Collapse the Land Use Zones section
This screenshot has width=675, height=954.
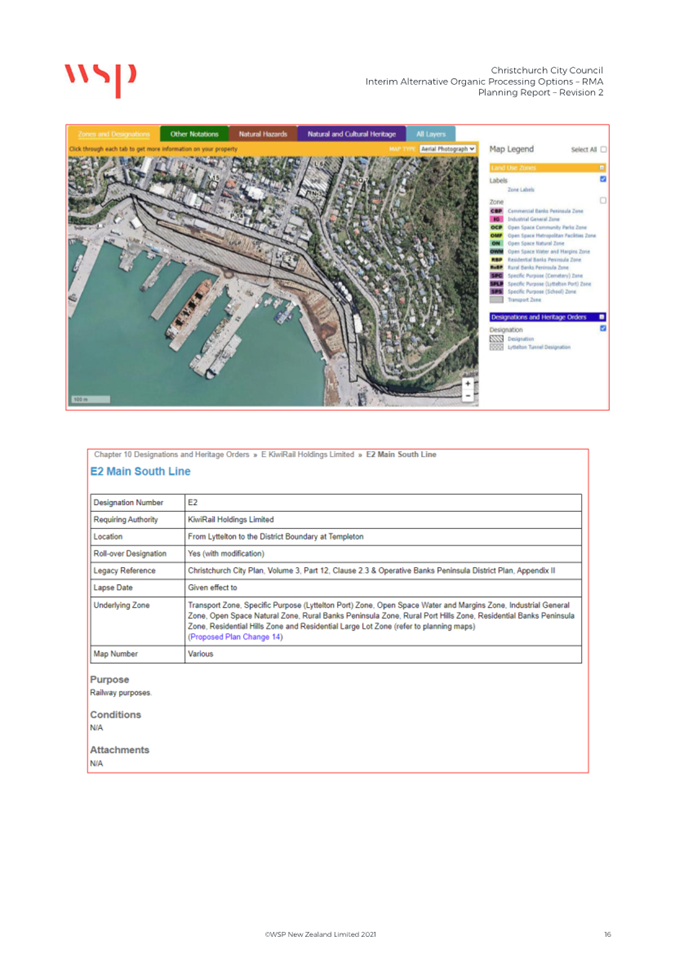pos(602,168)
